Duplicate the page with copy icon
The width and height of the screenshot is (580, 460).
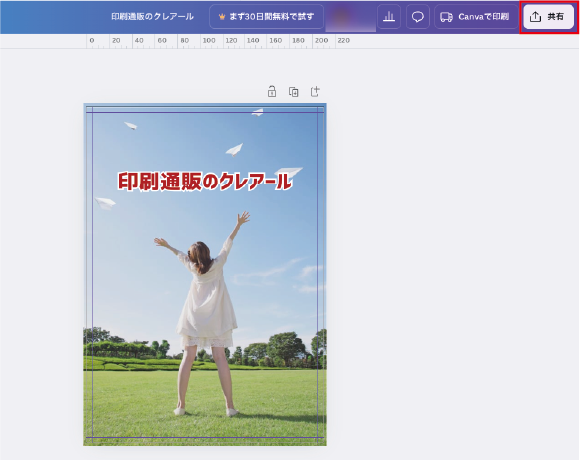293,91
